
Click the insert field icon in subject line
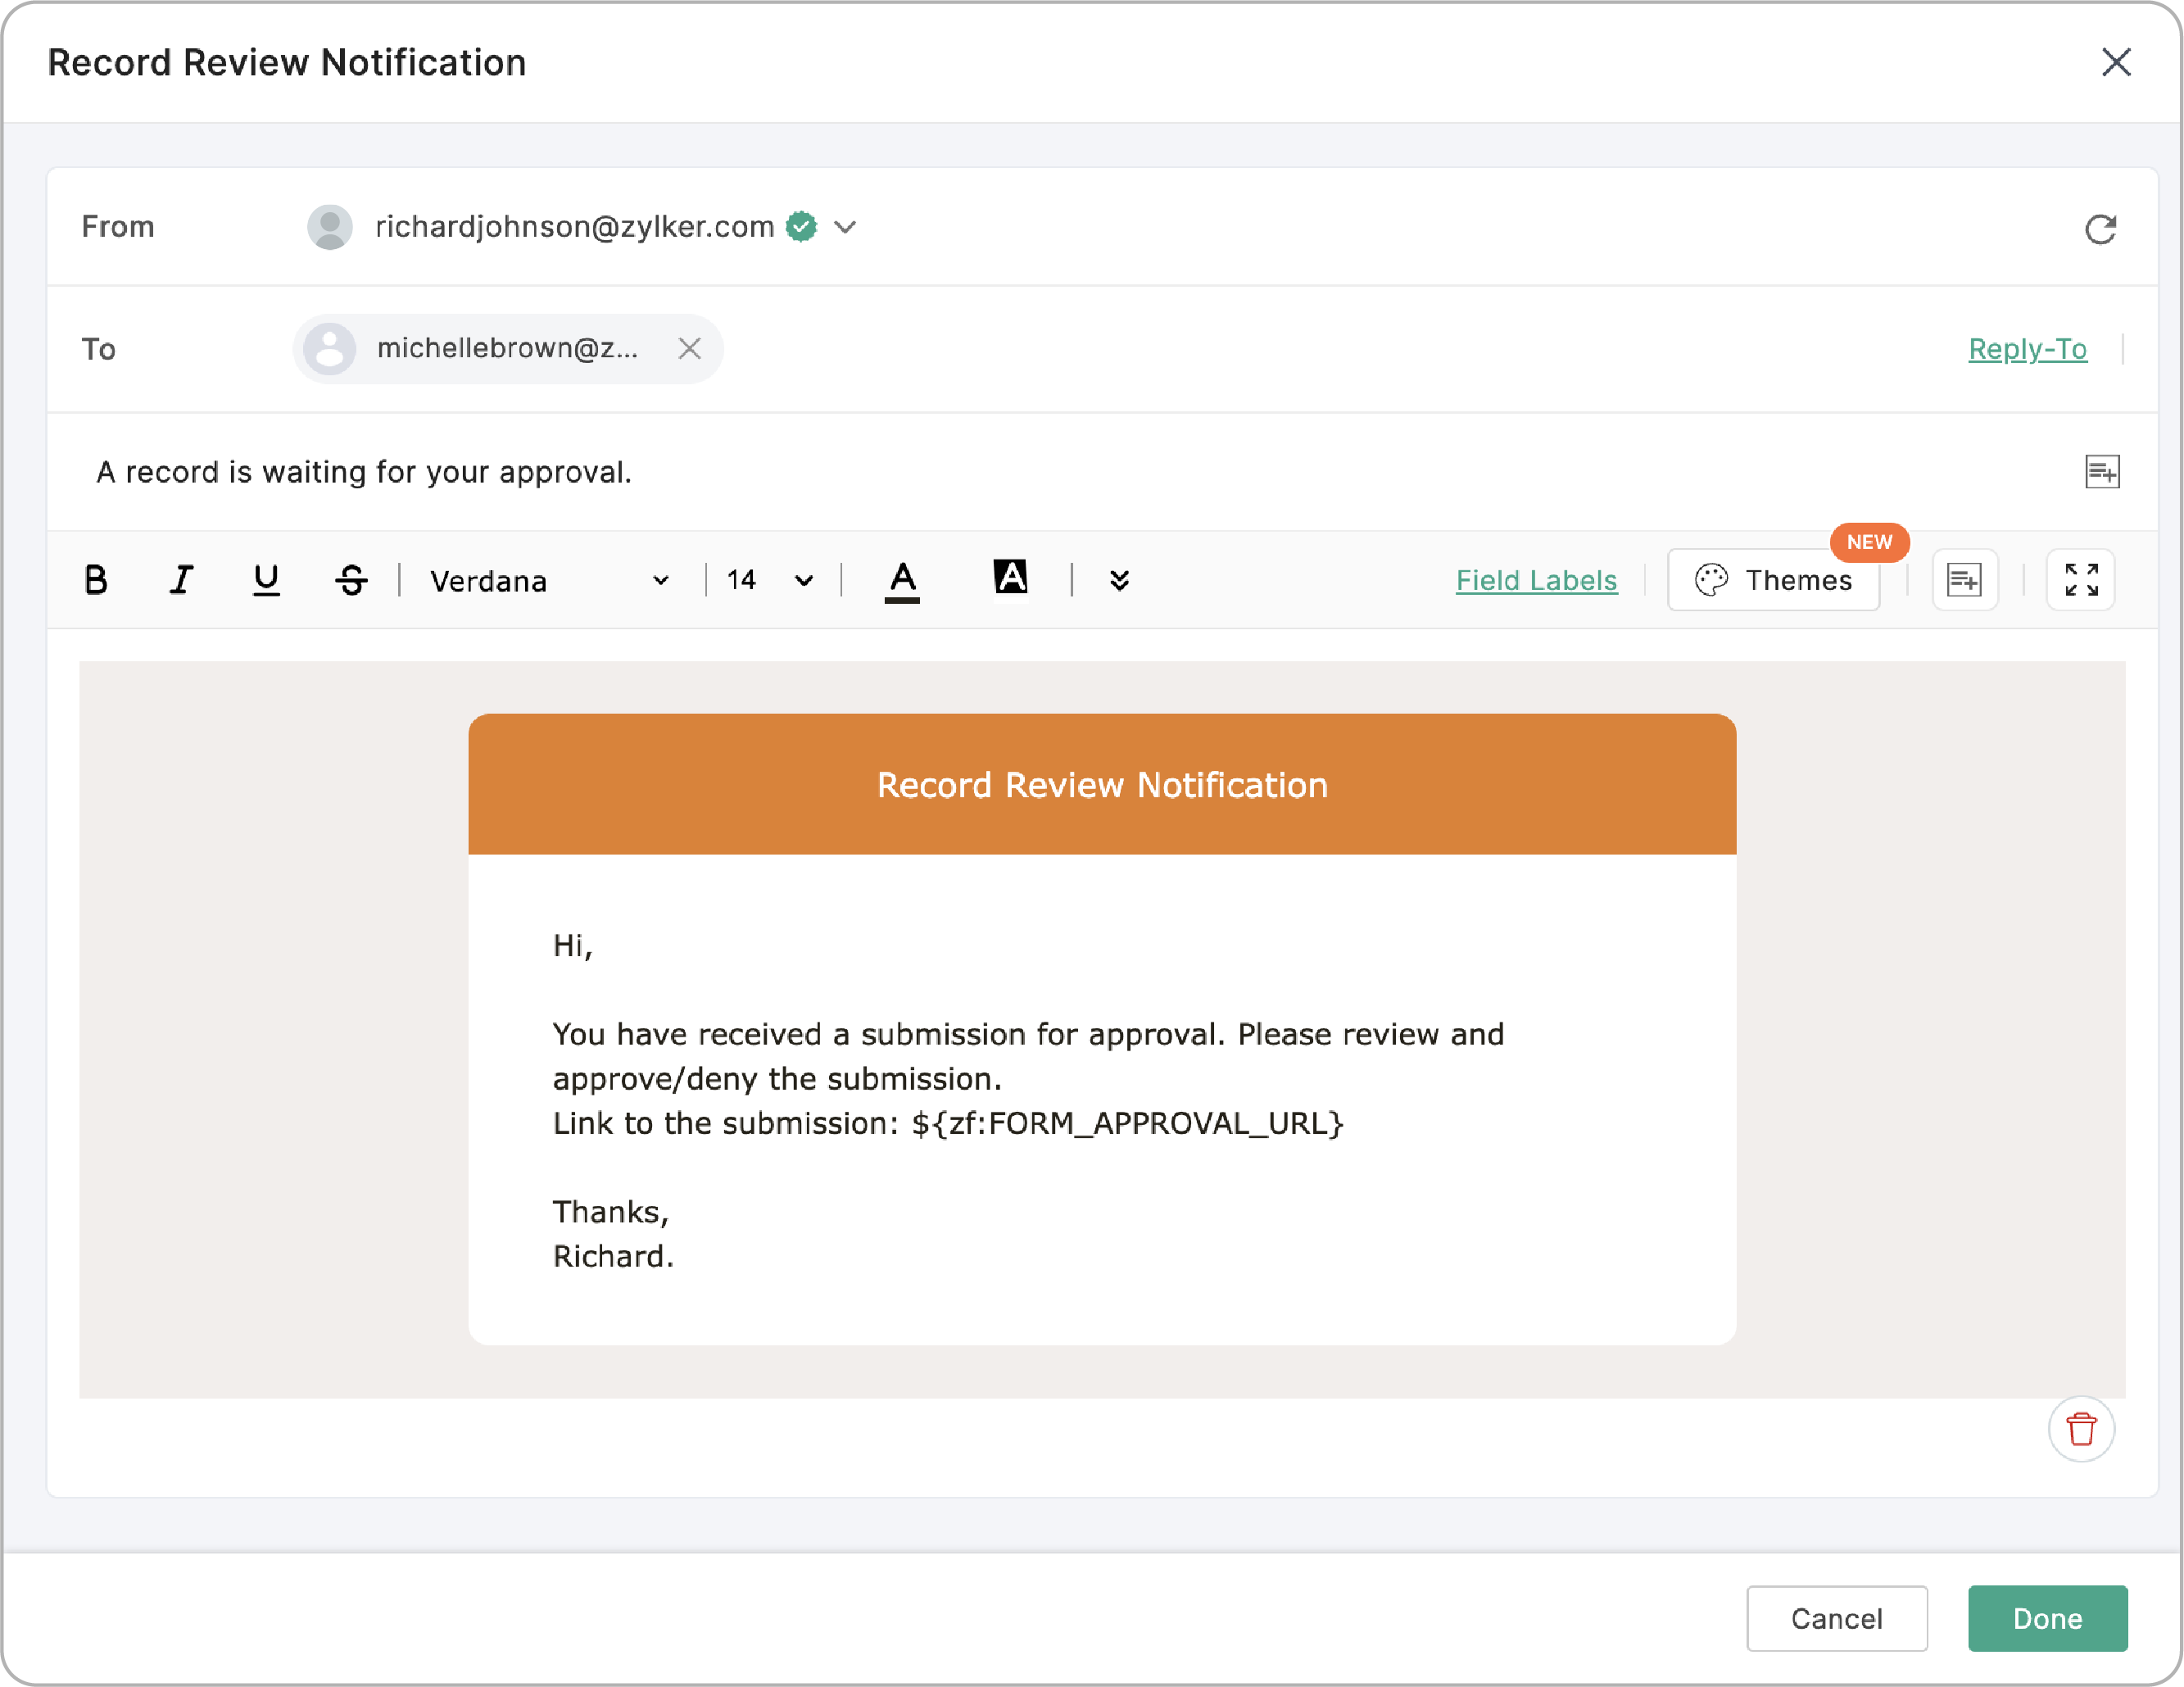coord(2102,472)
